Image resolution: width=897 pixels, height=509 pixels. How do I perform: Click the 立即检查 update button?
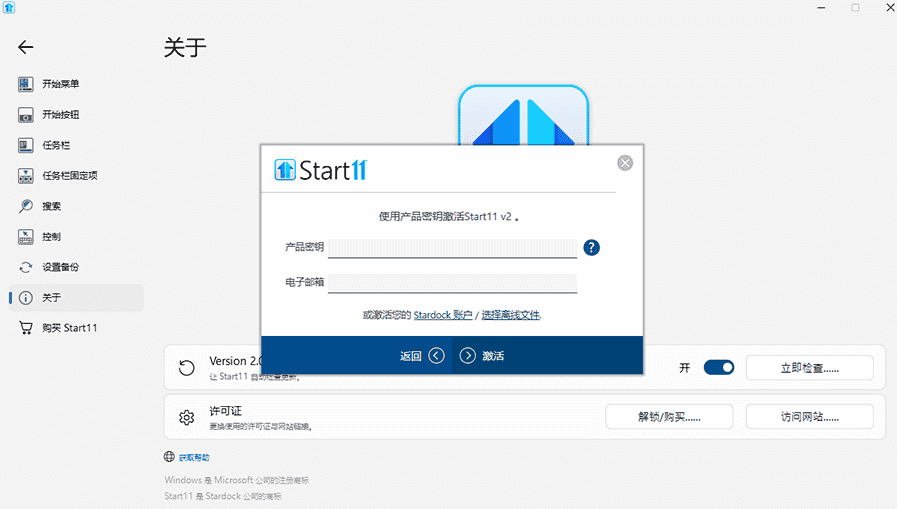(809, 368)
